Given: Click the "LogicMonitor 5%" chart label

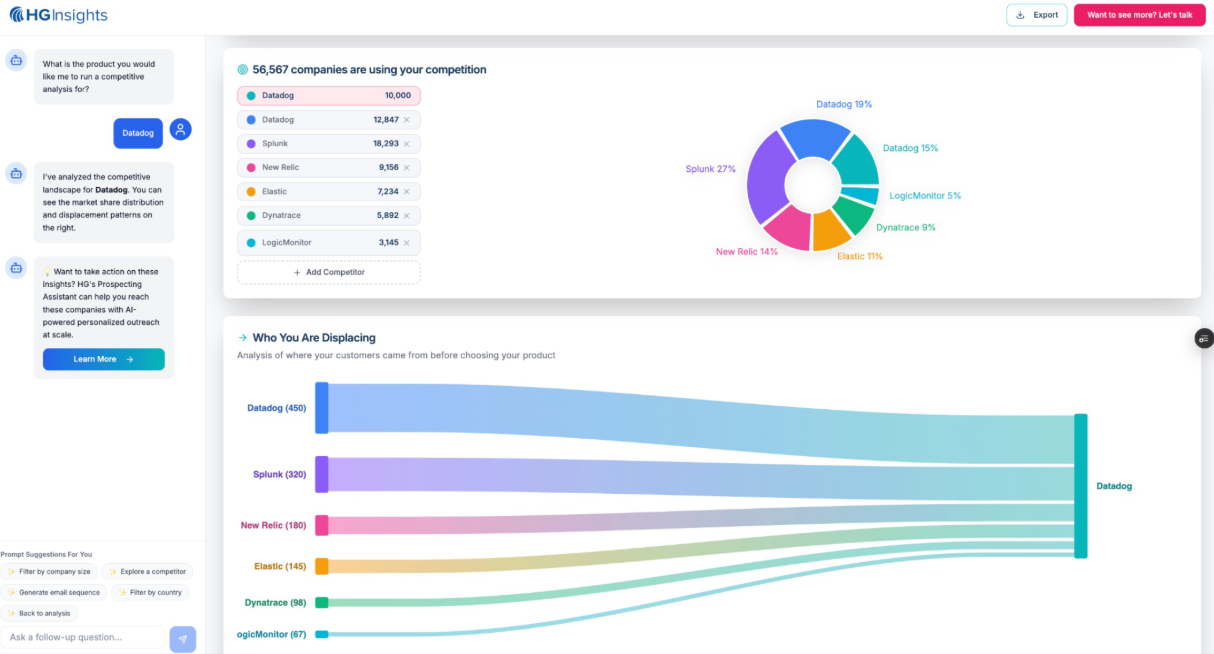Looking at the screenshot, I should coord(925,196).
